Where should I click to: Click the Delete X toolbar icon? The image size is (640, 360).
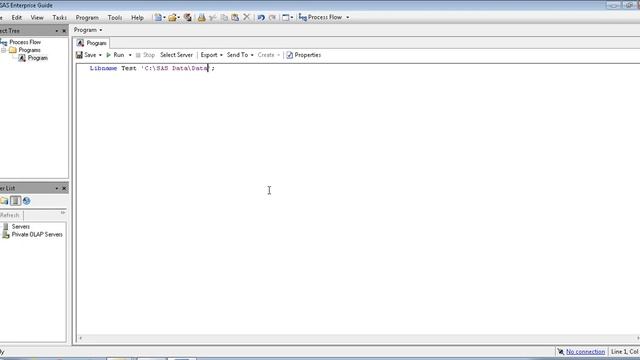click(x=247, y=17)
